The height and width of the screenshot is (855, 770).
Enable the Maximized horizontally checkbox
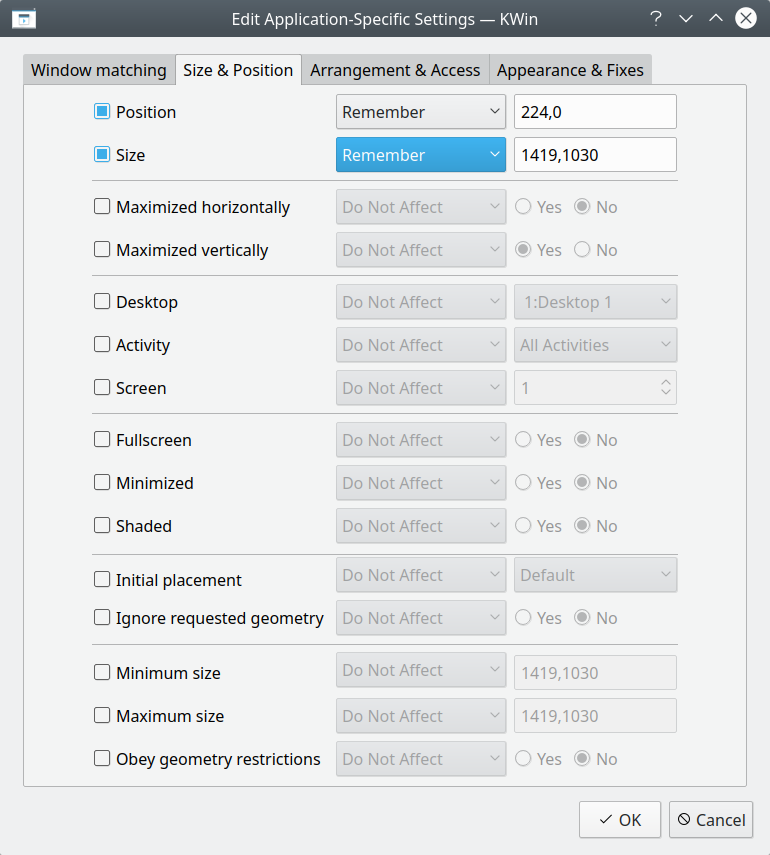101,206
